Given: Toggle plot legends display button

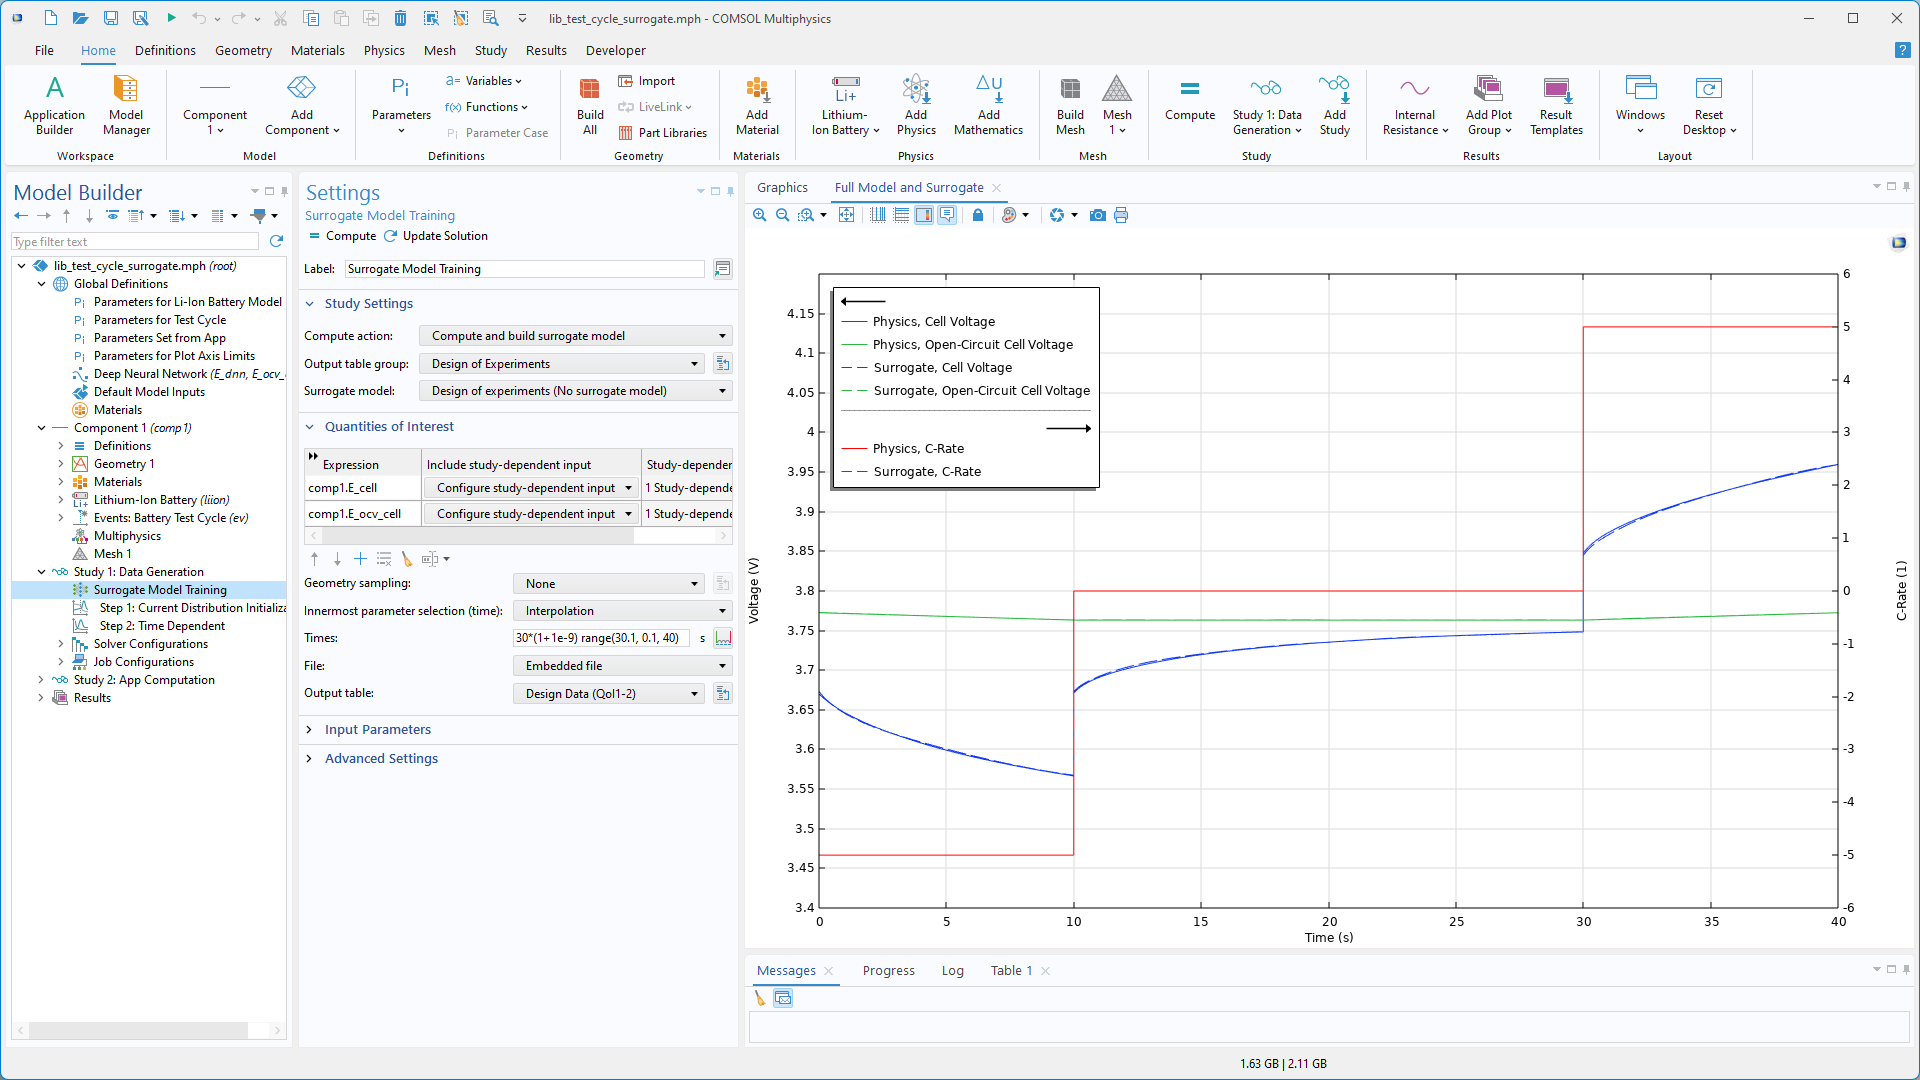Looking at the screenshot, I should (947, 215).
